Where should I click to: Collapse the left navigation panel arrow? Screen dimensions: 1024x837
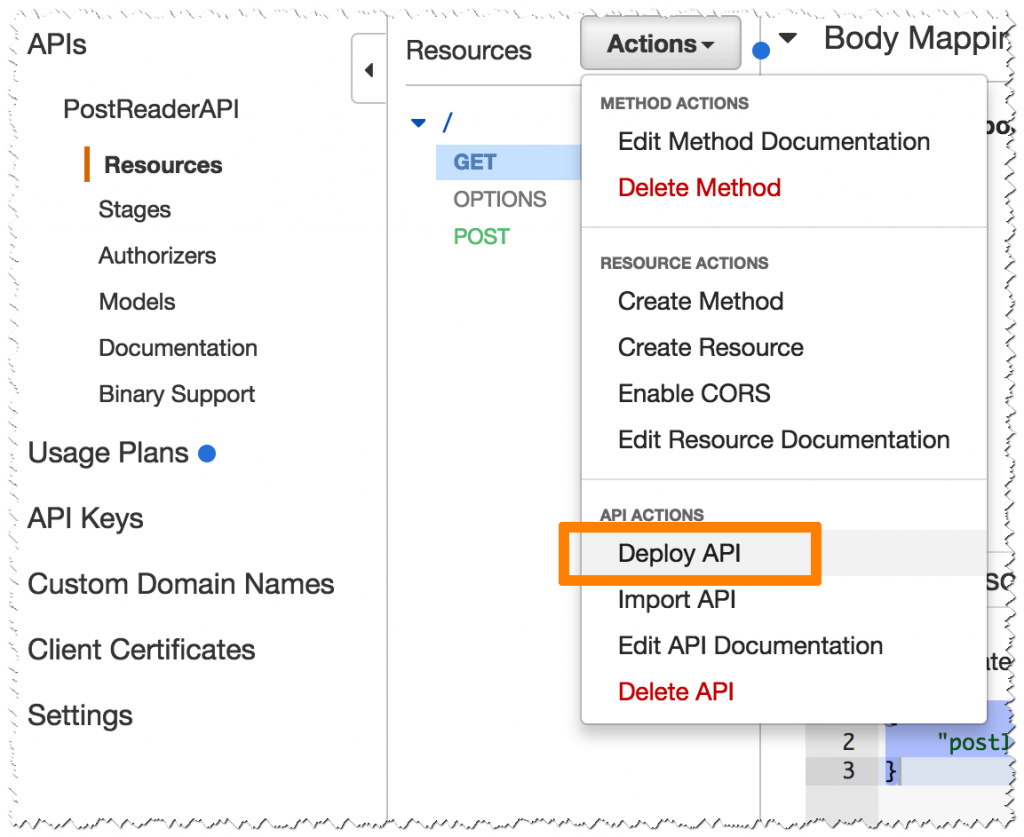coord(369,69)
